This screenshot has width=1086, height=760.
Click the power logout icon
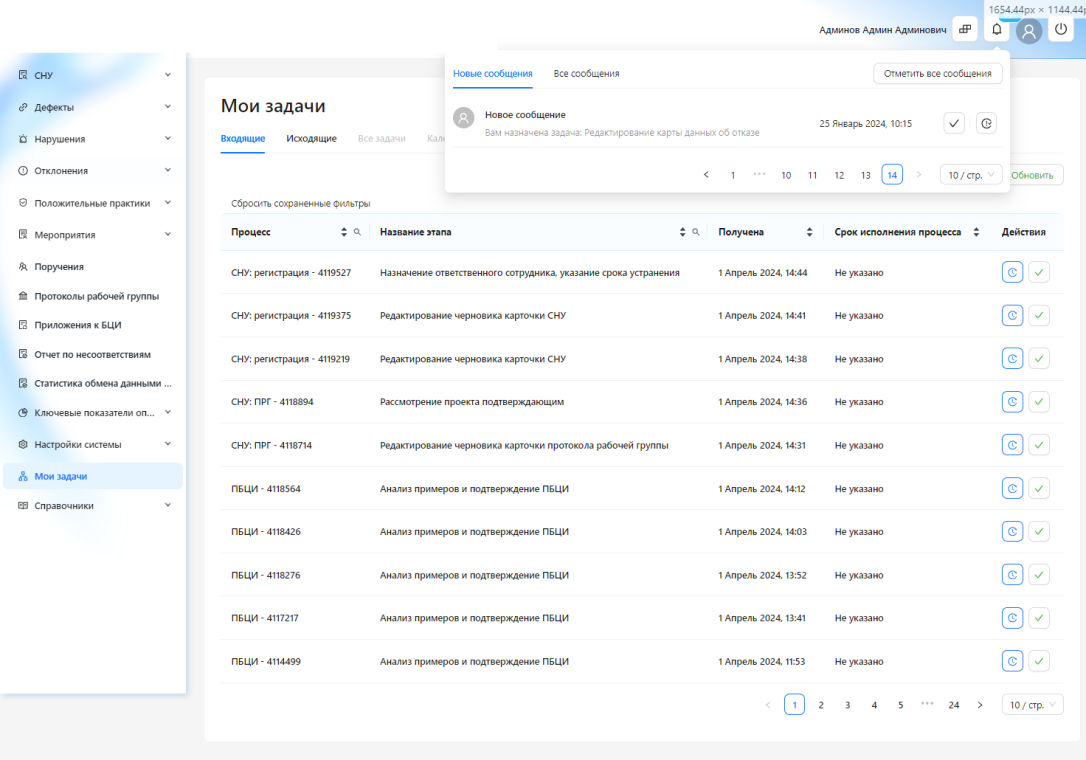tap(1061, 30)
